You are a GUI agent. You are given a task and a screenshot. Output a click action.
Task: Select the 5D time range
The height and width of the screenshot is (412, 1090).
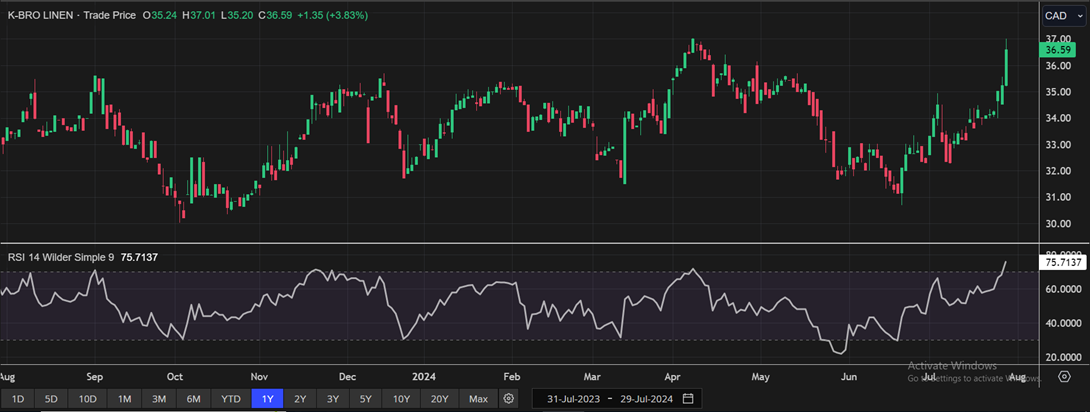51,399
